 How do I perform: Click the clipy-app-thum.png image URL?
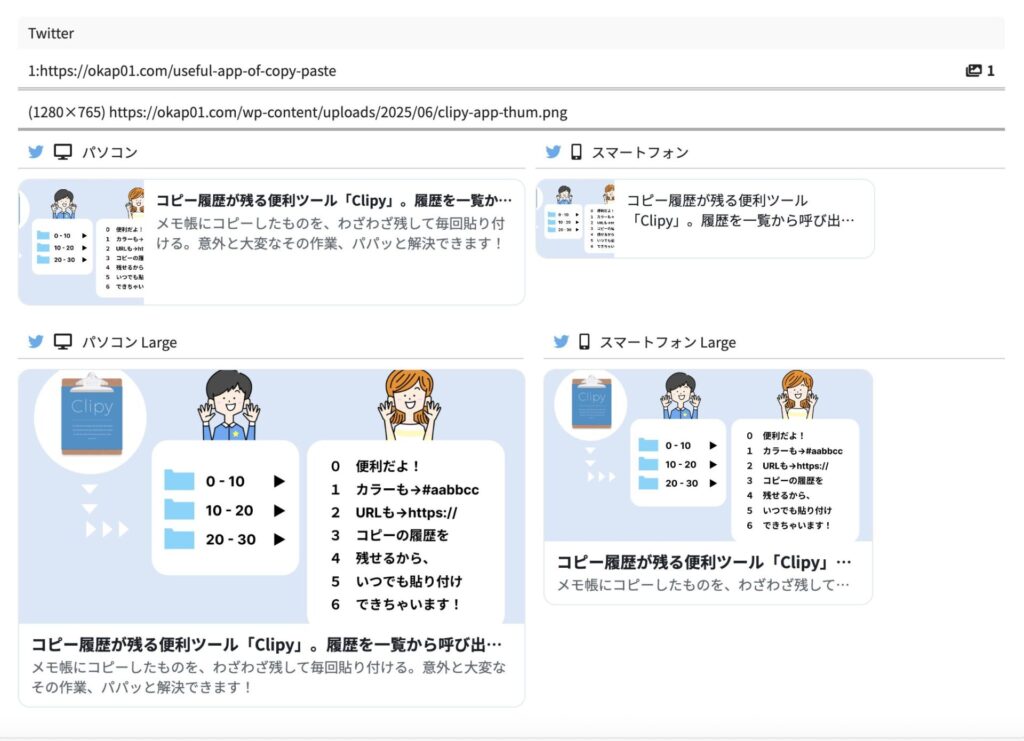click(x=338, y=112)
